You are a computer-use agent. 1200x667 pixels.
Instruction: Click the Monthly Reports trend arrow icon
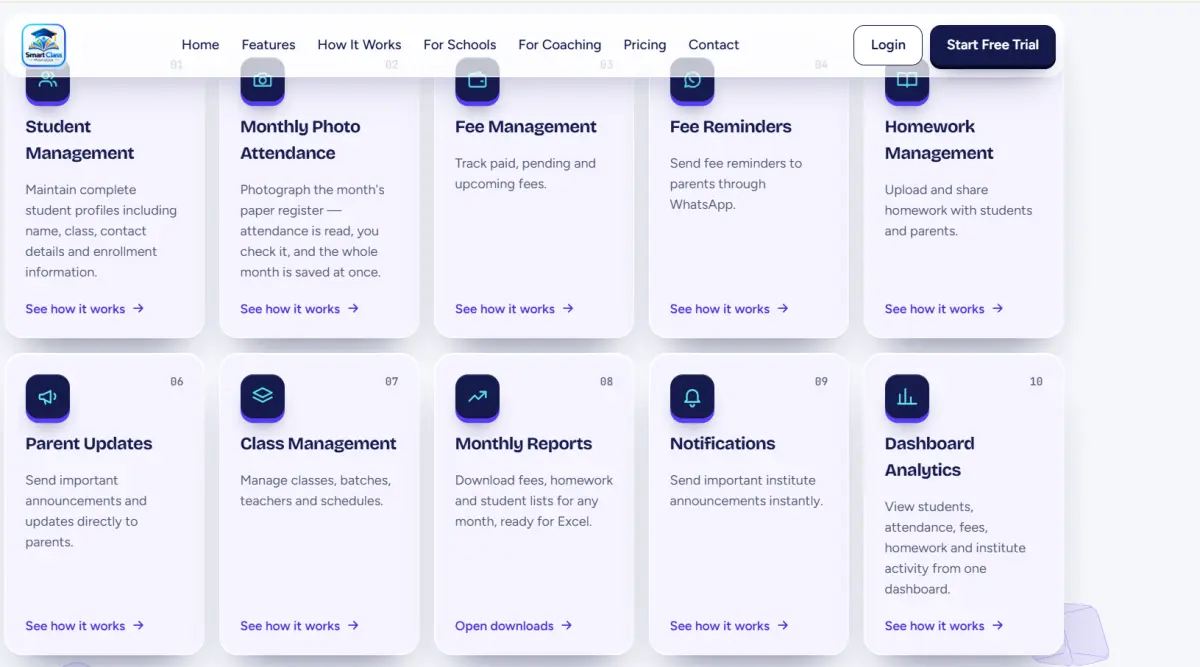[x=477, y=397]
